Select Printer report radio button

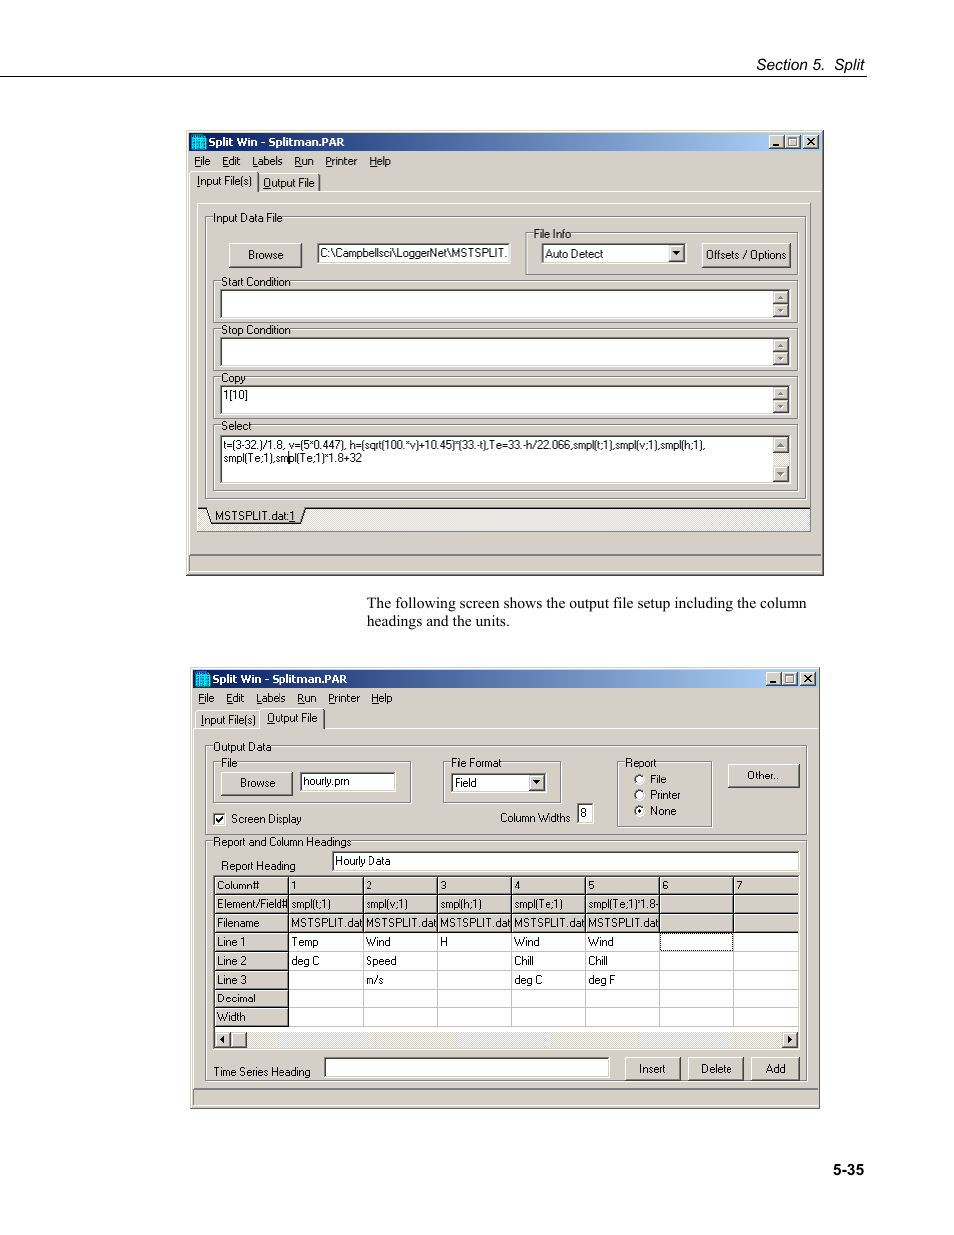coord(639,795)
